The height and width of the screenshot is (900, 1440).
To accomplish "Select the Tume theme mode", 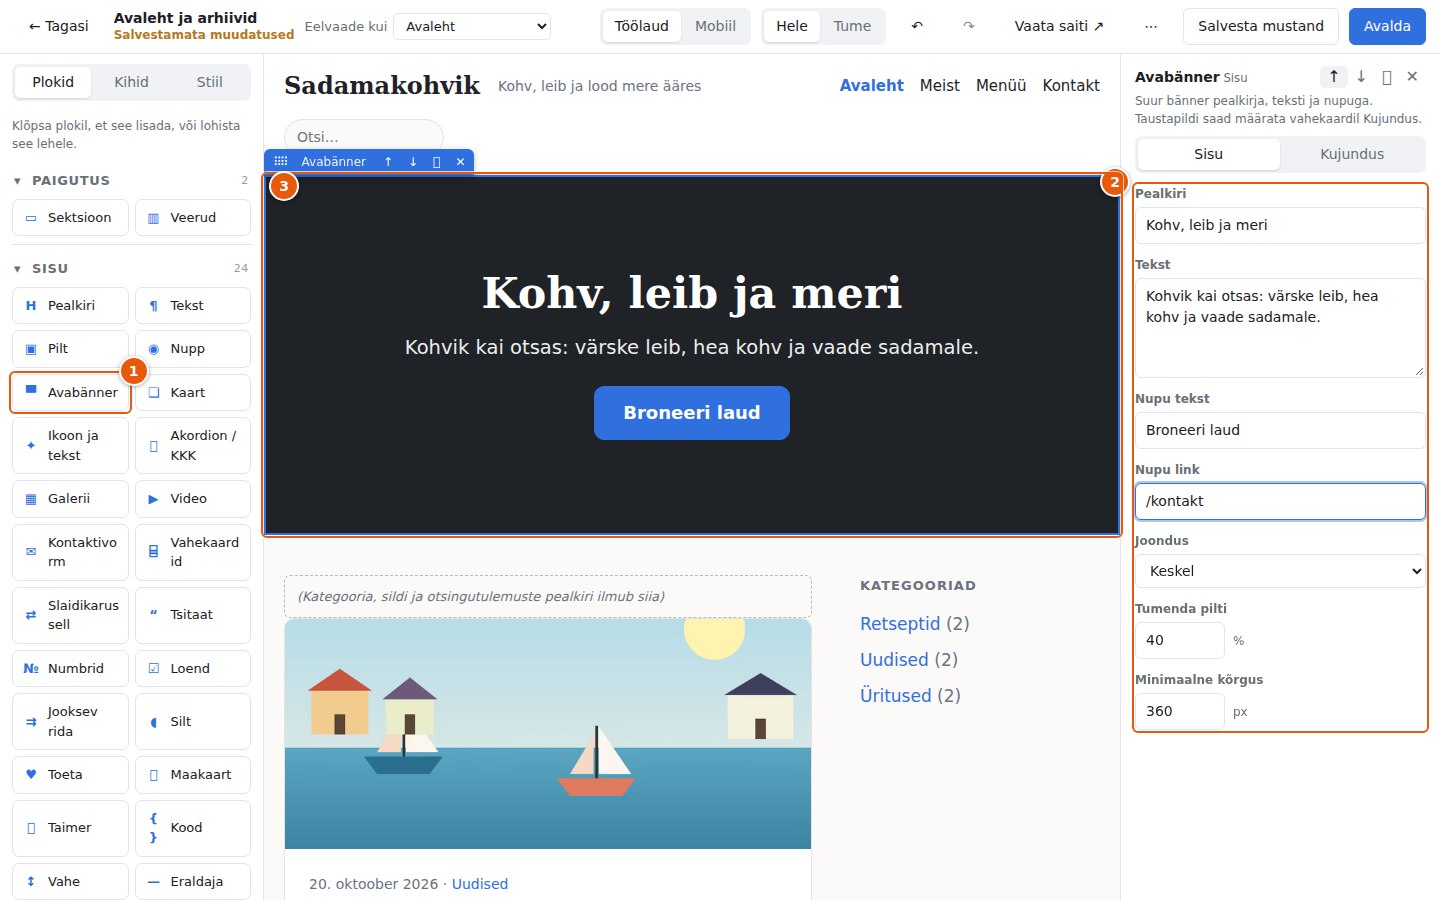I will [852, 26].
